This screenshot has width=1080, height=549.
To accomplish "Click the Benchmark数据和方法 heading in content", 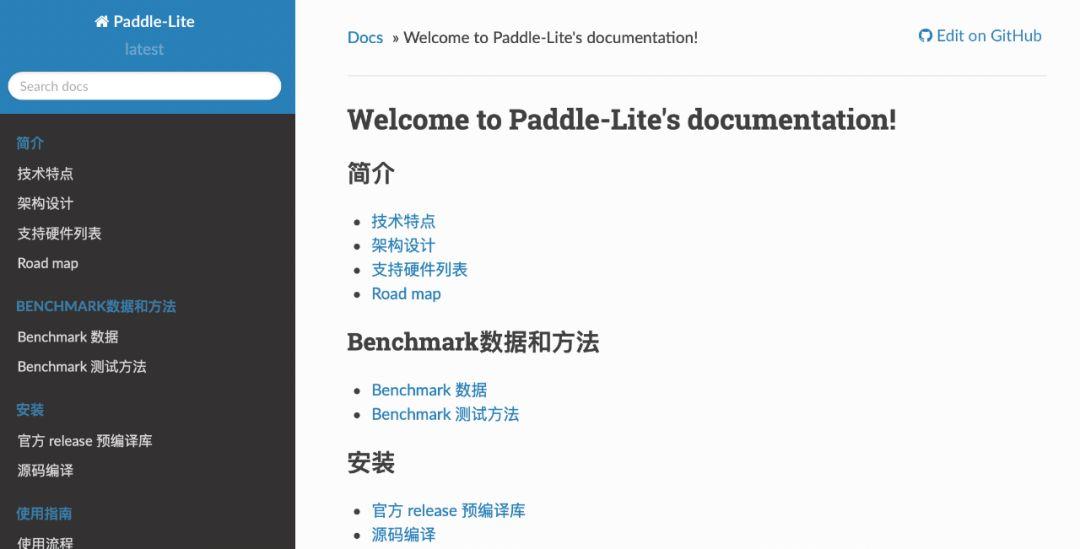I will [473, 342].
